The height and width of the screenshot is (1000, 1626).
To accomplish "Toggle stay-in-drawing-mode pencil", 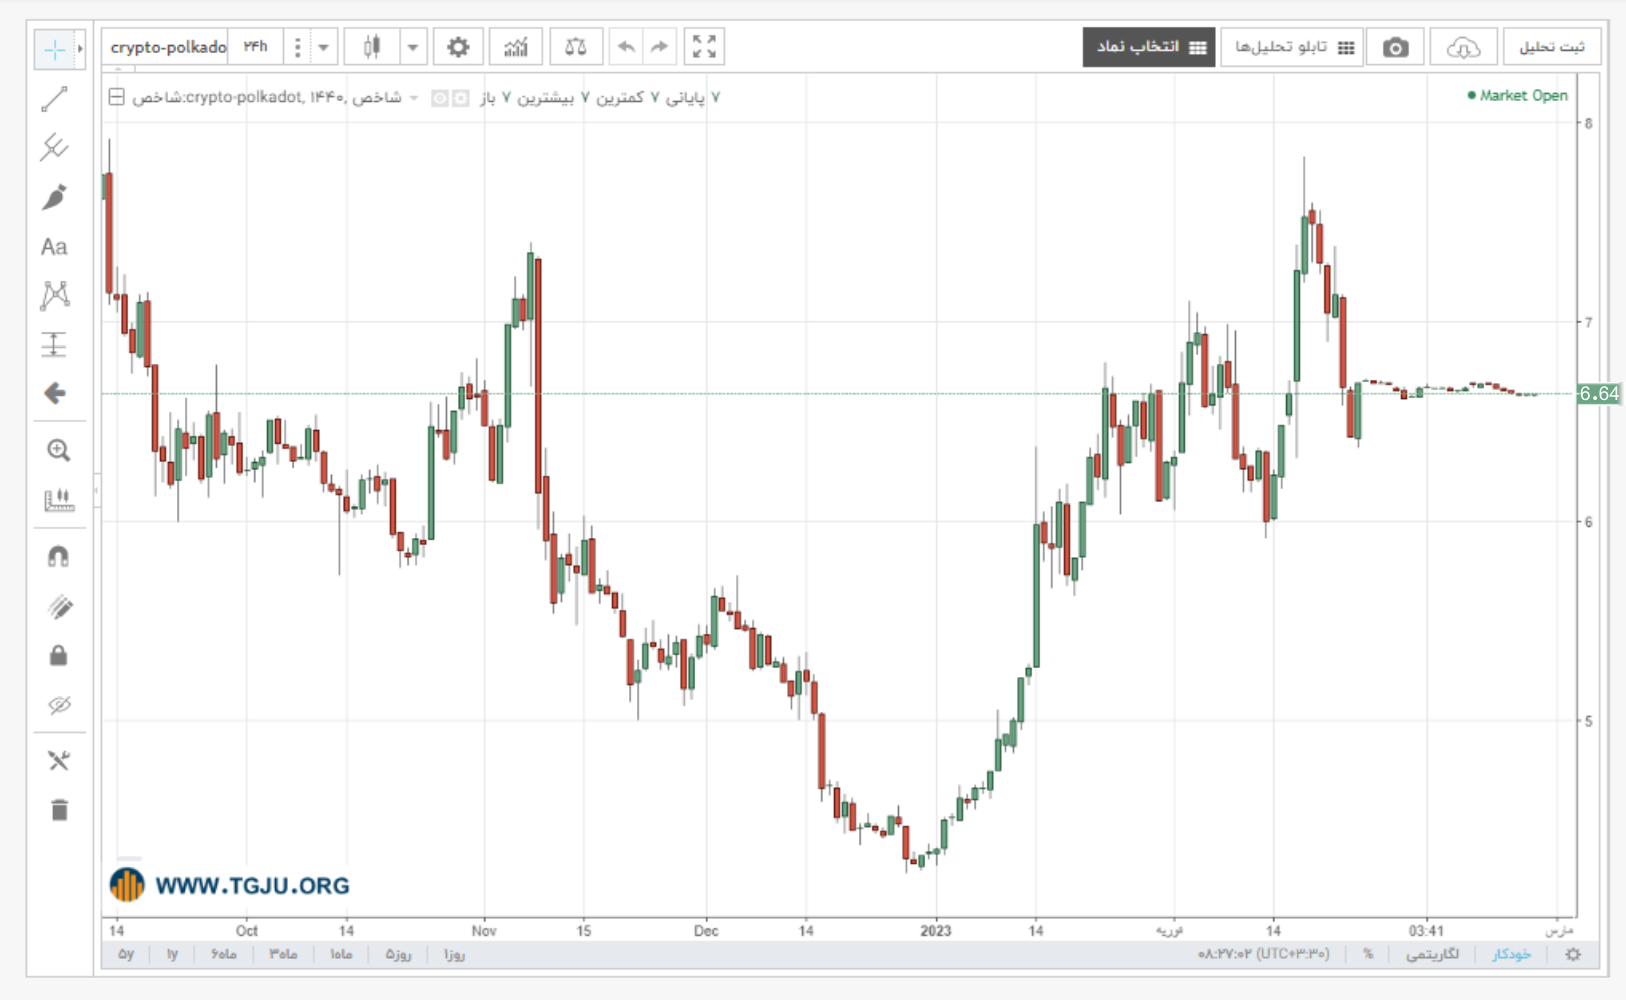I will (x=58, y=606).
